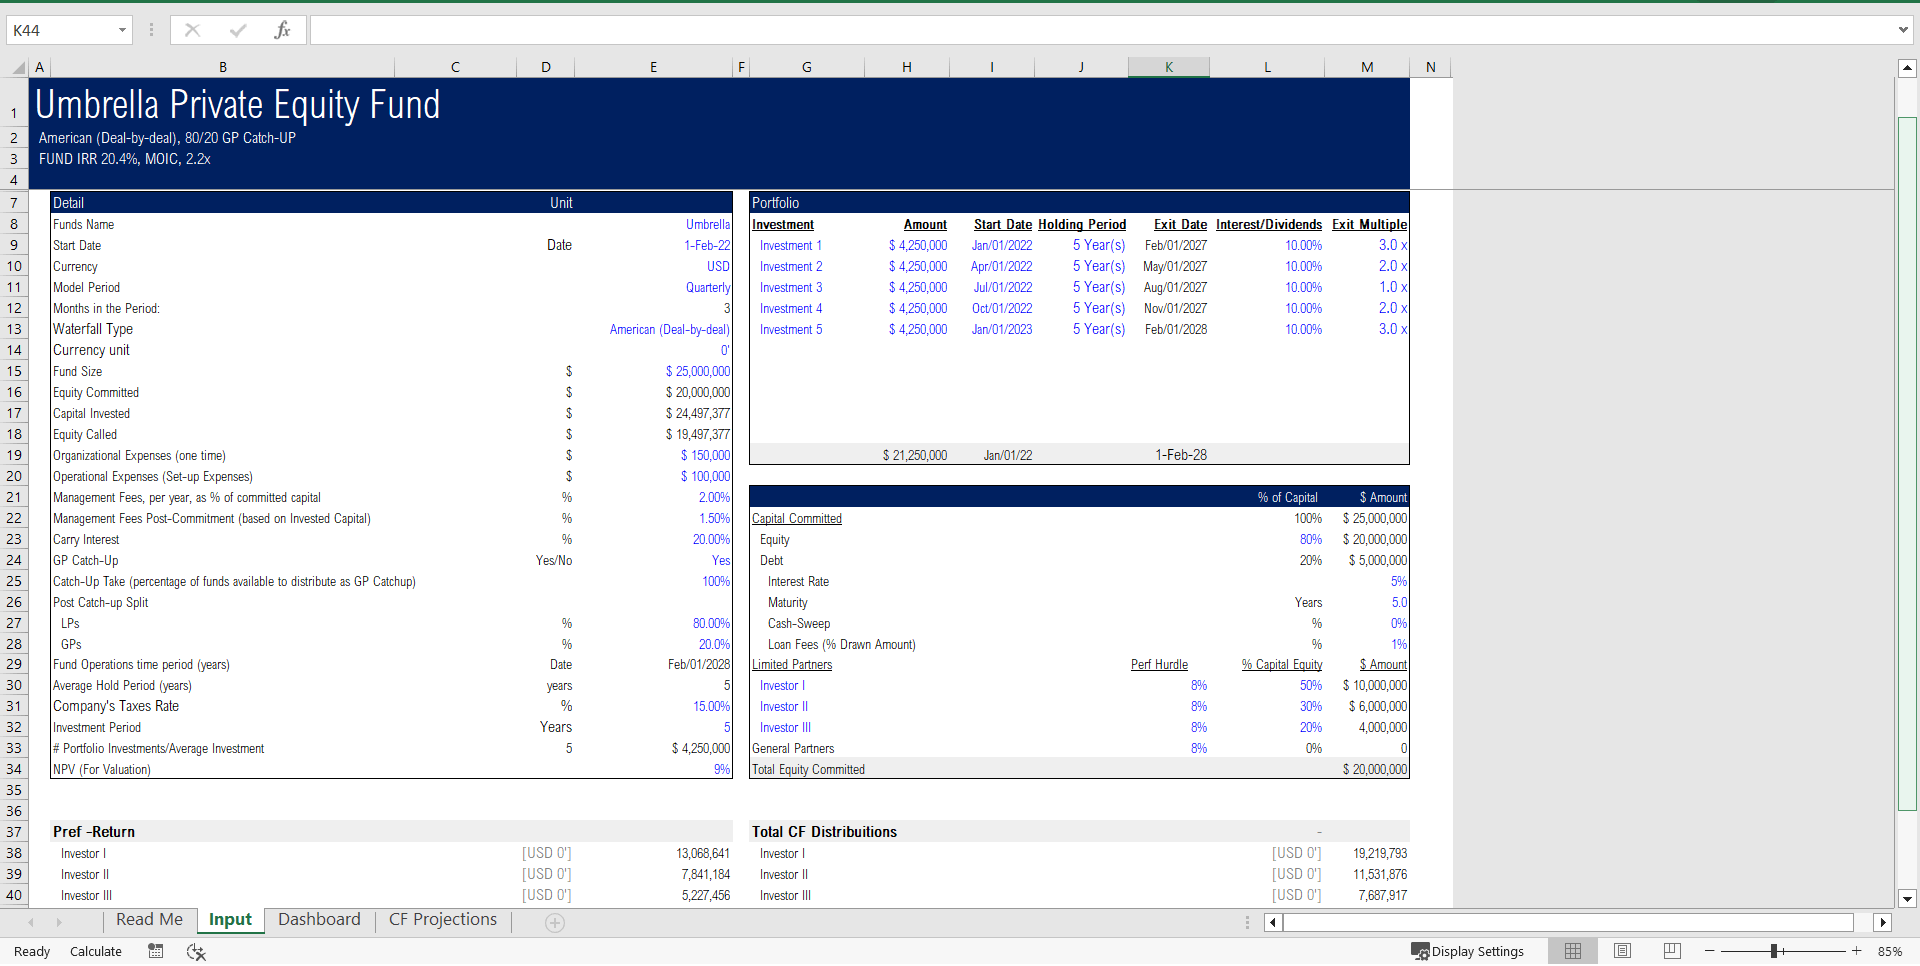Cancel background refresh using status bar icon

click(x=196, y=951)
